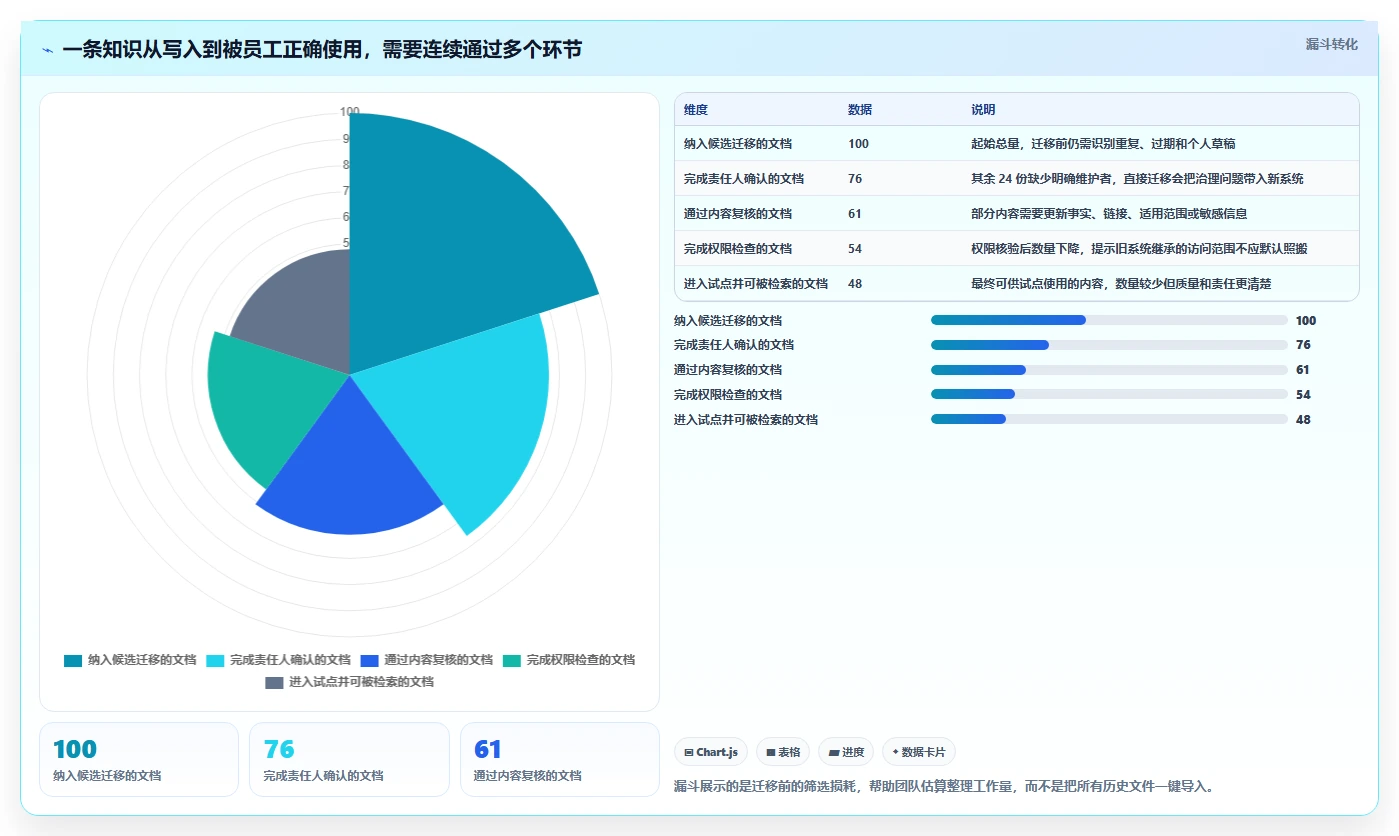1399x836 pixels.
Task: Click progress bar for 纳入候选迁移的文档
Action: coord(1109,320)
